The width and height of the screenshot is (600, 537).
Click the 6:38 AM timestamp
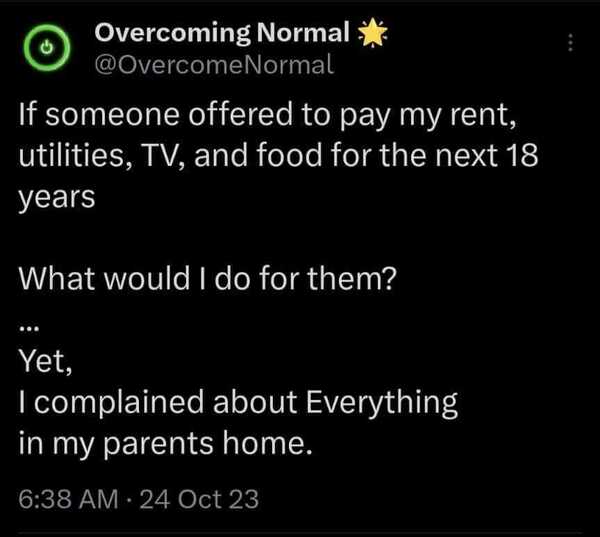click(62, 498)
